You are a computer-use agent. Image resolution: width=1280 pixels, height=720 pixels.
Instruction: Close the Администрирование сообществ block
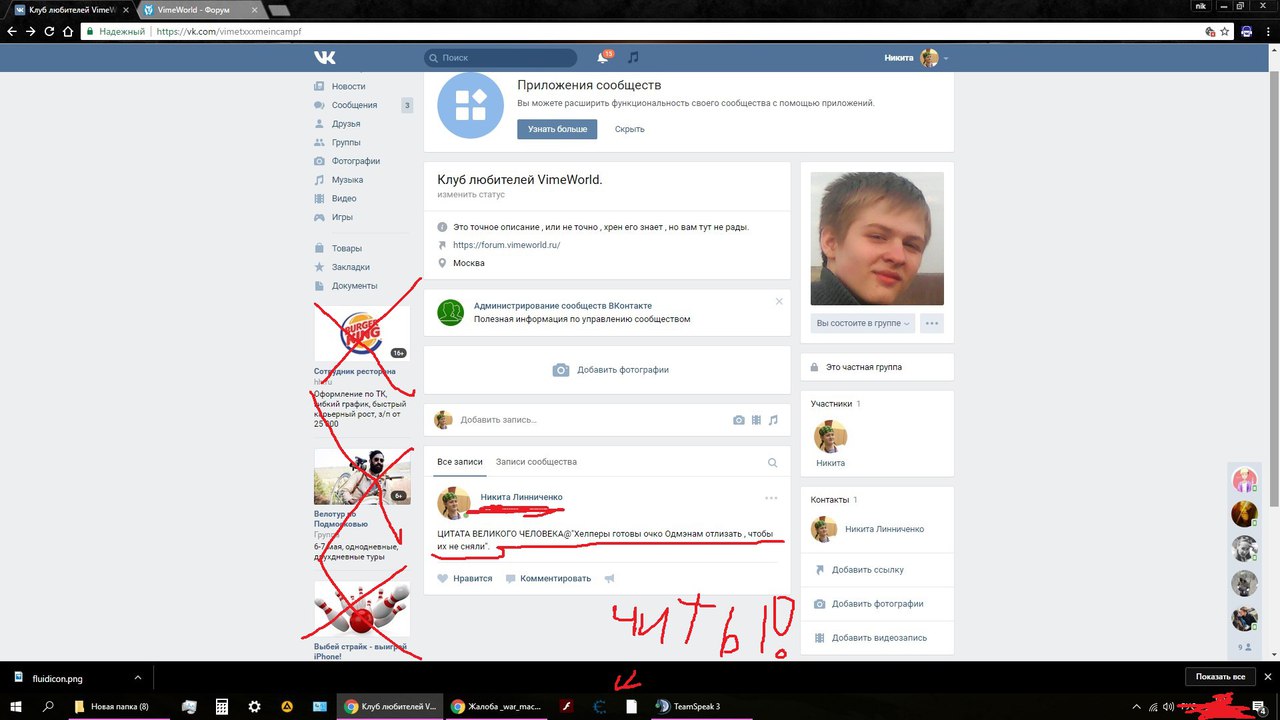[779, 301]
